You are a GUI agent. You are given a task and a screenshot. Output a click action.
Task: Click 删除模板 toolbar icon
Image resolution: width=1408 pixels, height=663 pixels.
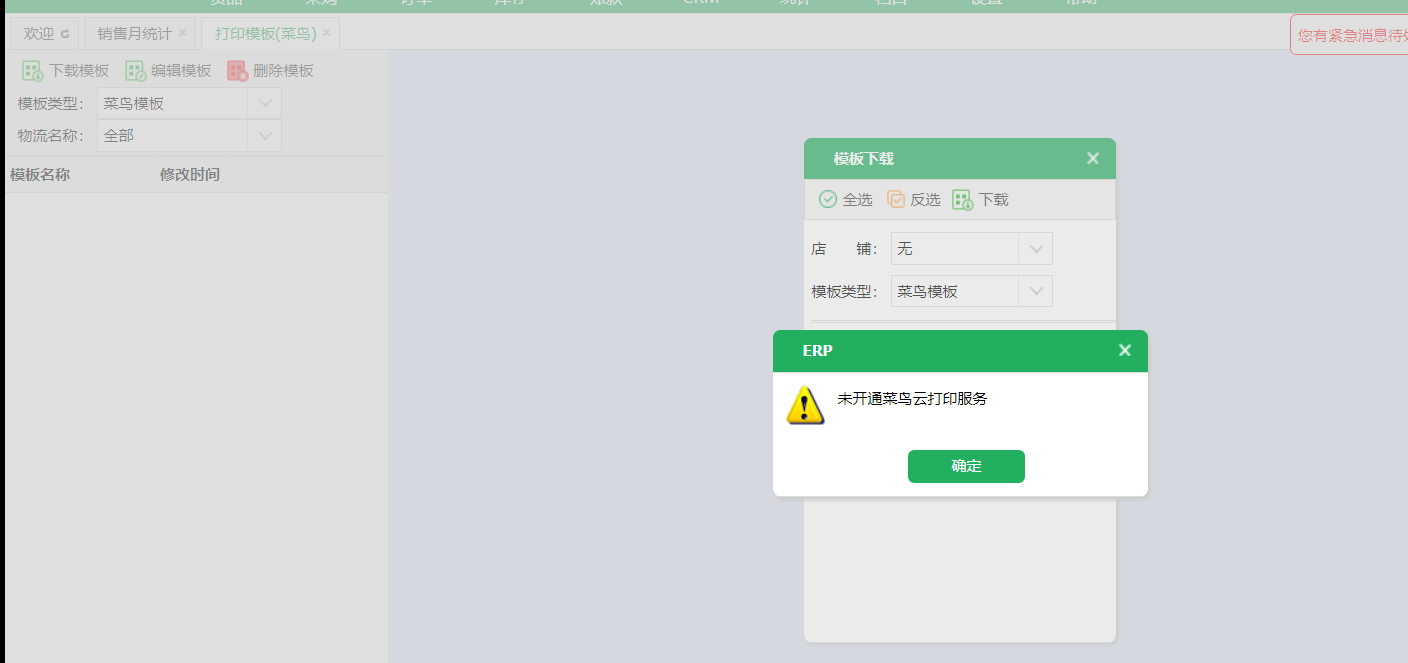click(x=237, y=71)
